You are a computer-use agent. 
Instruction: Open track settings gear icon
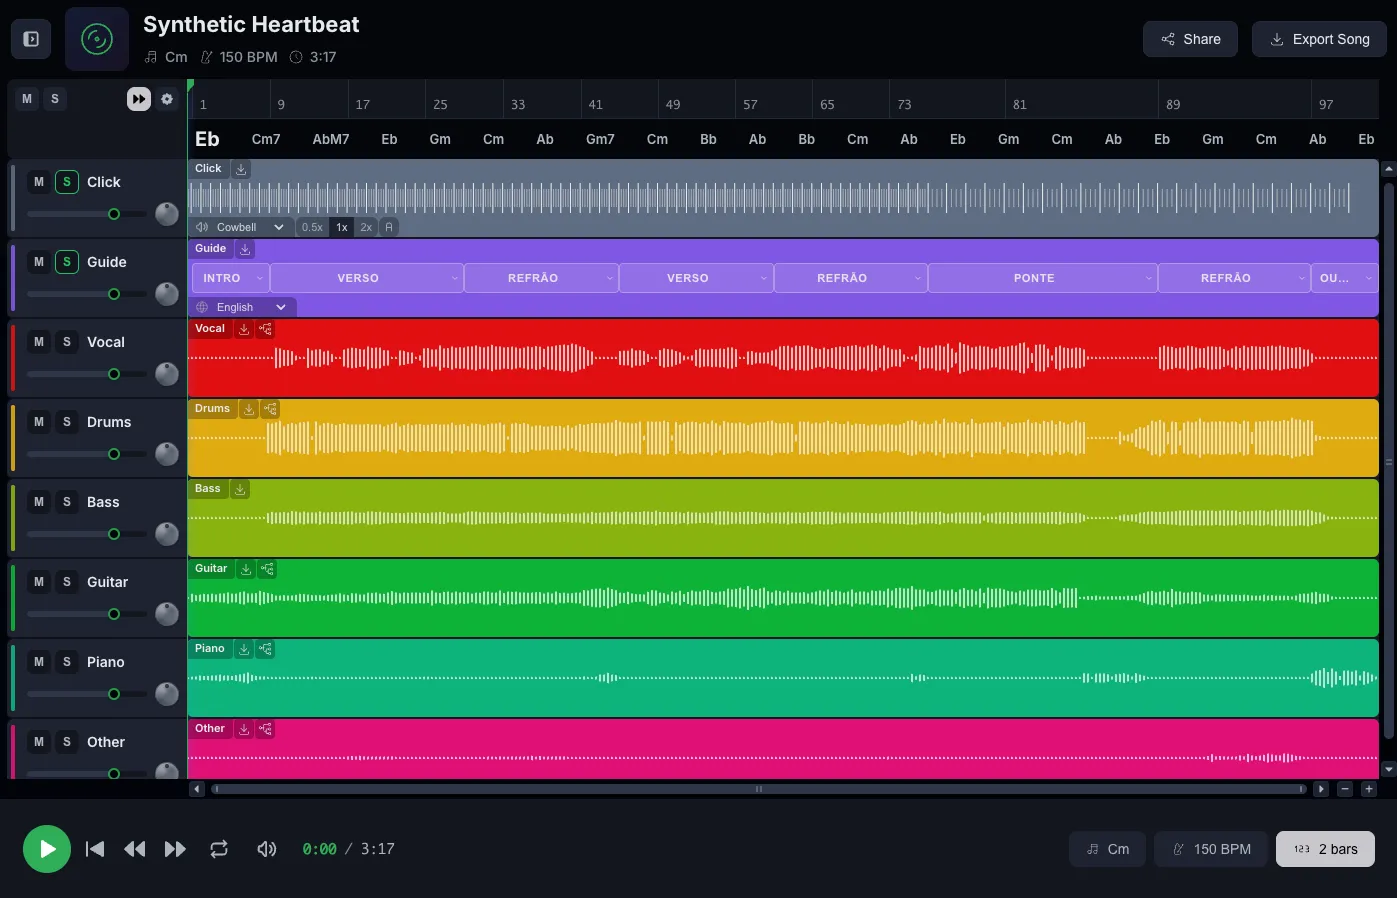pos(167,99)
